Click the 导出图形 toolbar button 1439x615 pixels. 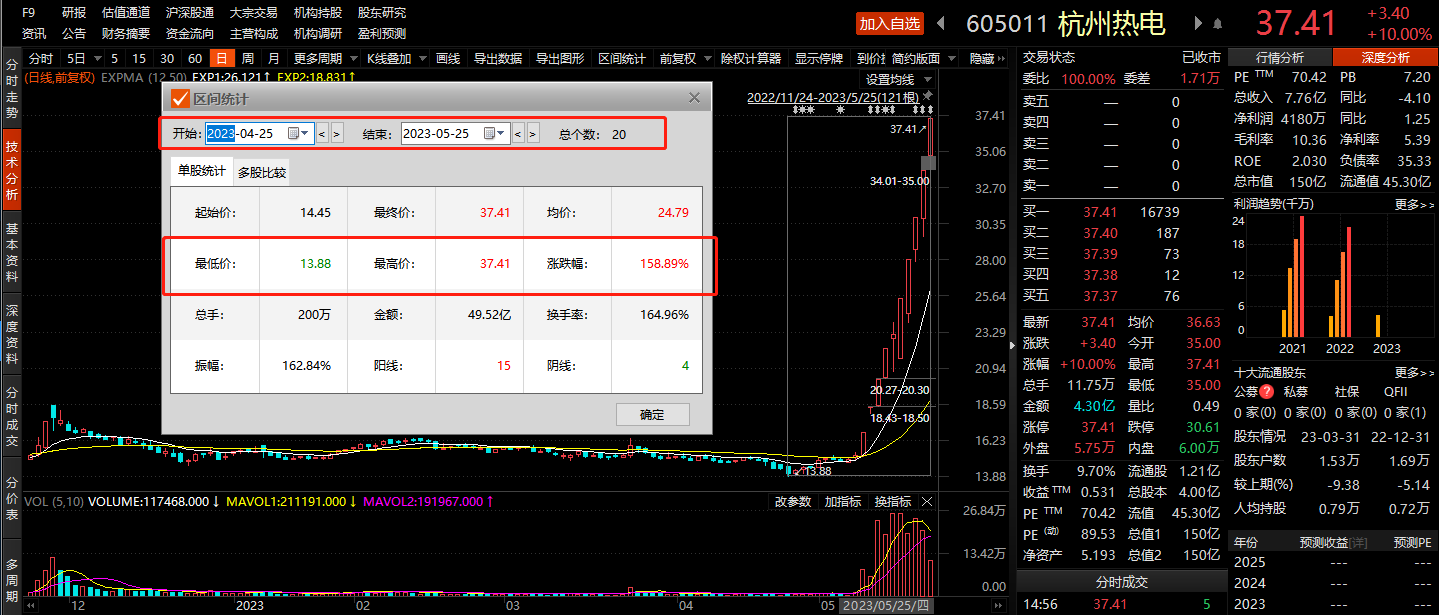pos(559,59)
